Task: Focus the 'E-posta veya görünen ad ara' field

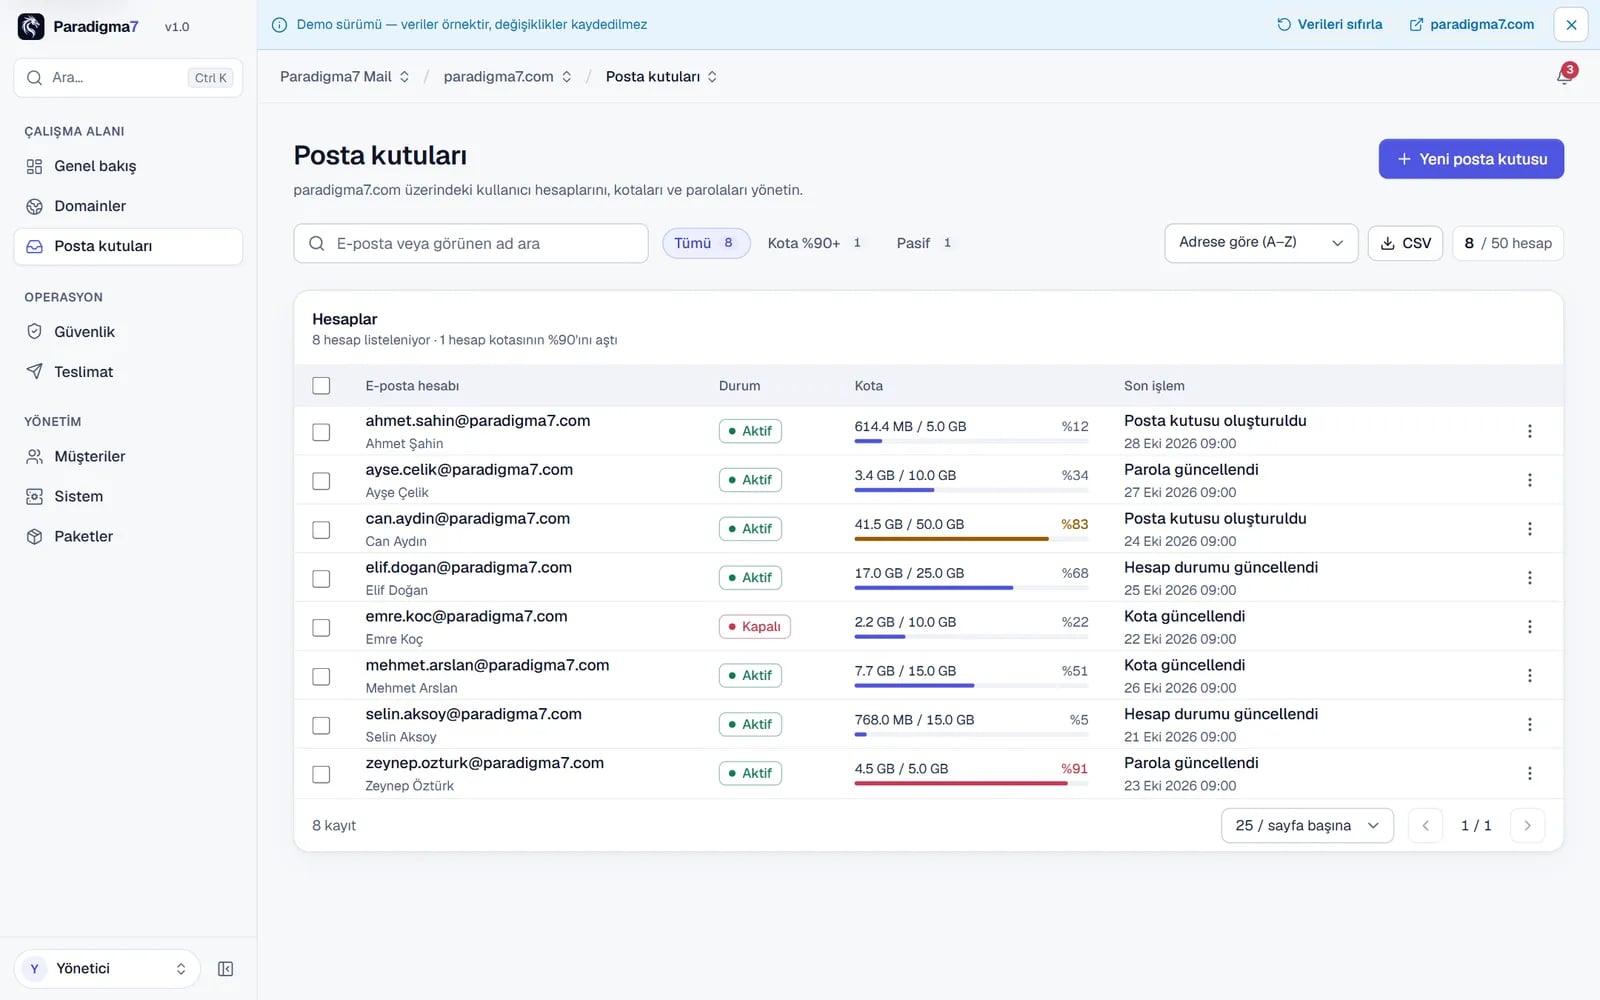Action: [471, 243]
